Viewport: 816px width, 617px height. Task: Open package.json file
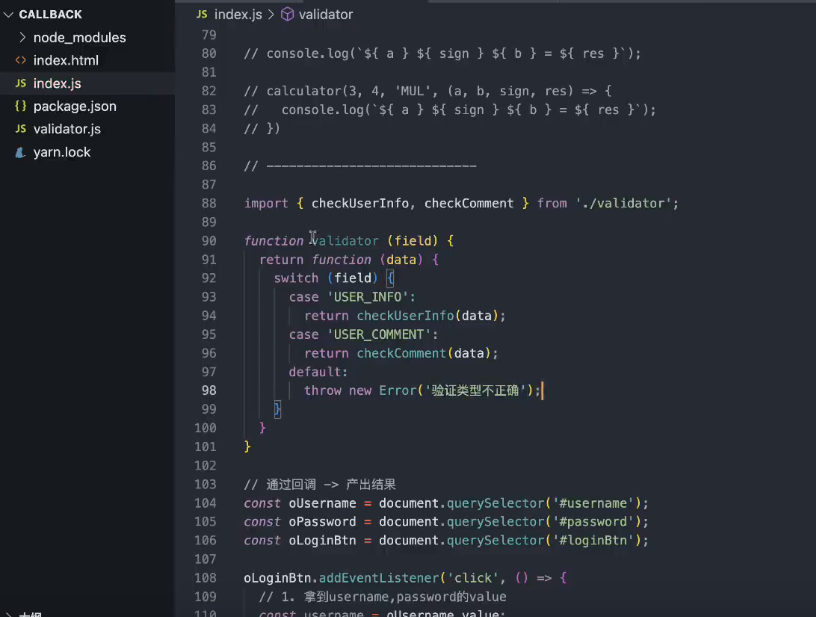point(74,106)
